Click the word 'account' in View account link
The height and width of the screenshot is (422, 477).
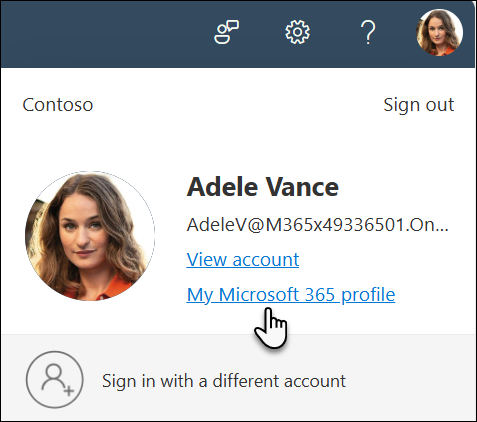[266, 259]
